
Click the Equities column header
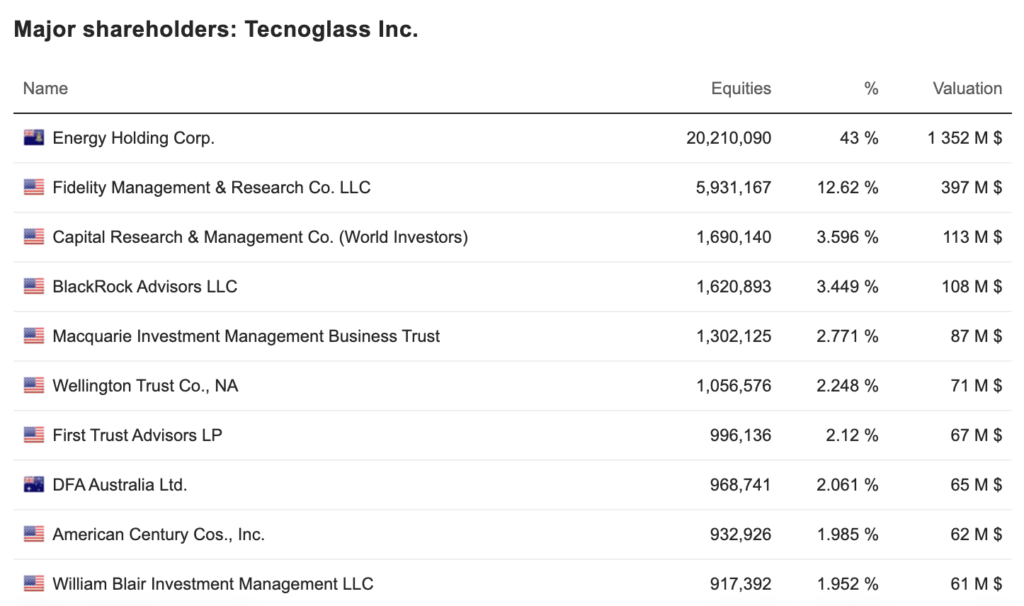click(x=741, y=88)
